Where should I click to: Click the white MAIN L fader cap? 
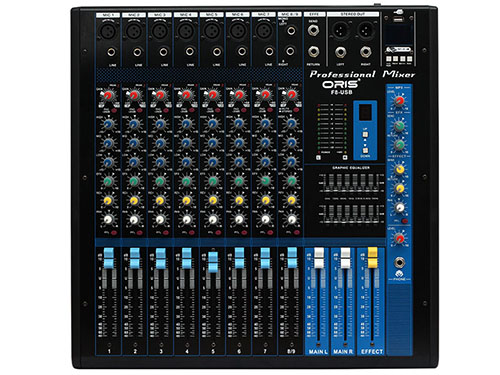(319, 257)
